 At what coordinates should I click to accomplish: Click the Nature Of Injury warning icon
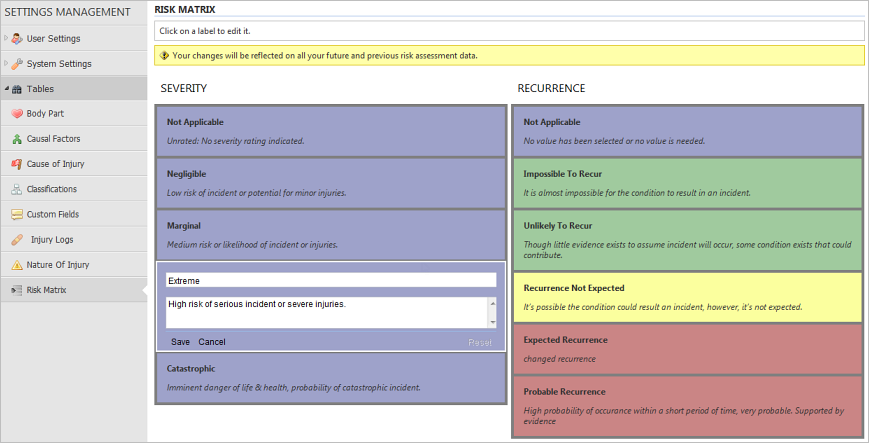click(x=17, y=265)
